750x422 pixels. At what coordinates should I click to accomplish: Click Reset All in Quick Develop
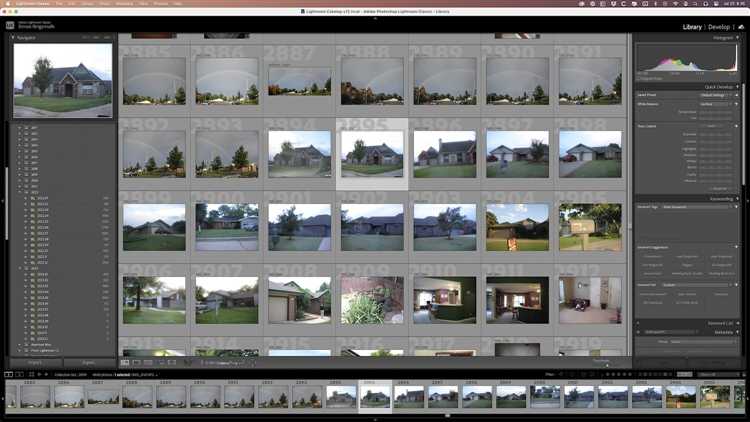tap(720, 189)
